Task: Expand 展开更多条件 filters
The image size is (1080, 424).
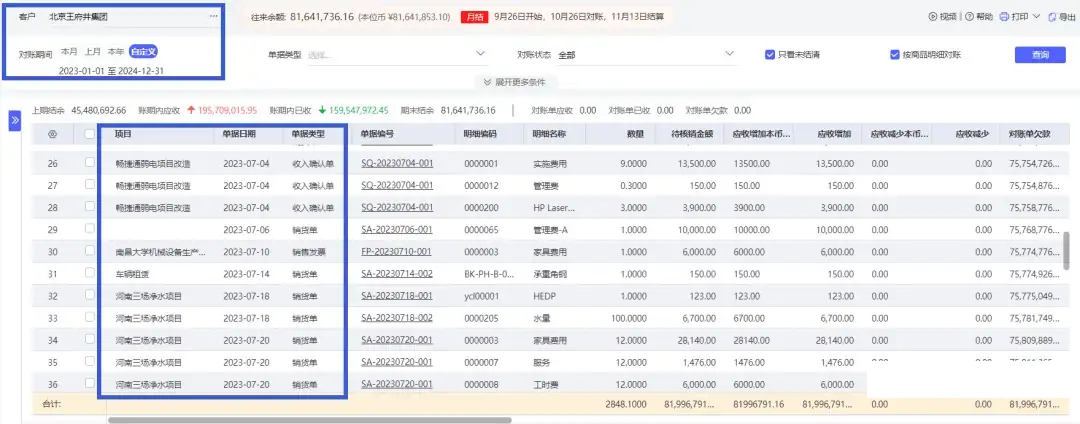Action: (515, 82)
